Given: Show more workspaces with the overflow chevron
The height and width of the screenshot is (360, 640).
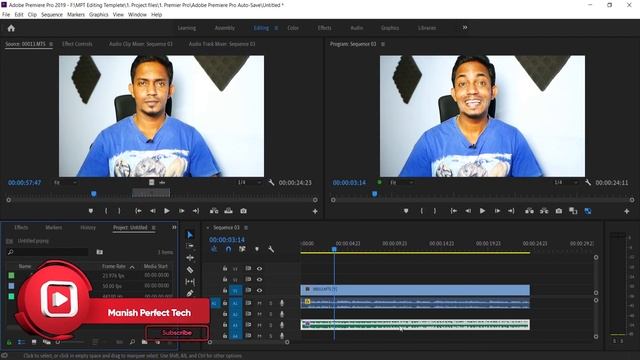Looking at the screenshot, I should pos(464,28).
